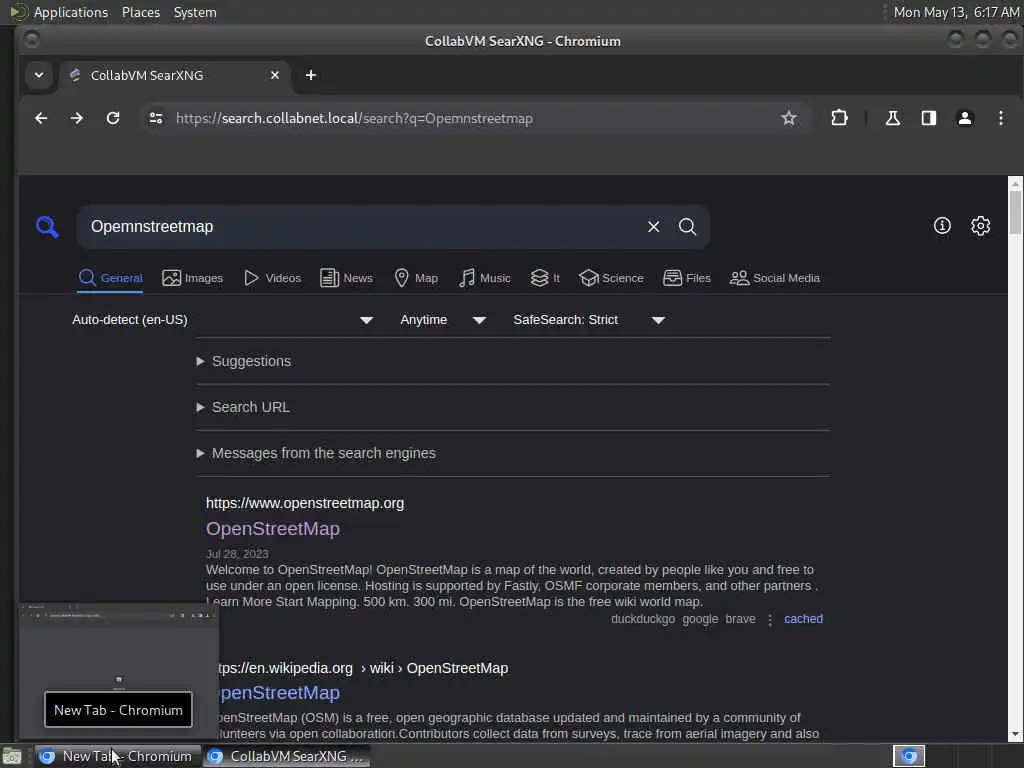The height and width of the screenshot is (768, 1024).
Task: Open Chrome Labs flask icon
Action: point(893,118)
